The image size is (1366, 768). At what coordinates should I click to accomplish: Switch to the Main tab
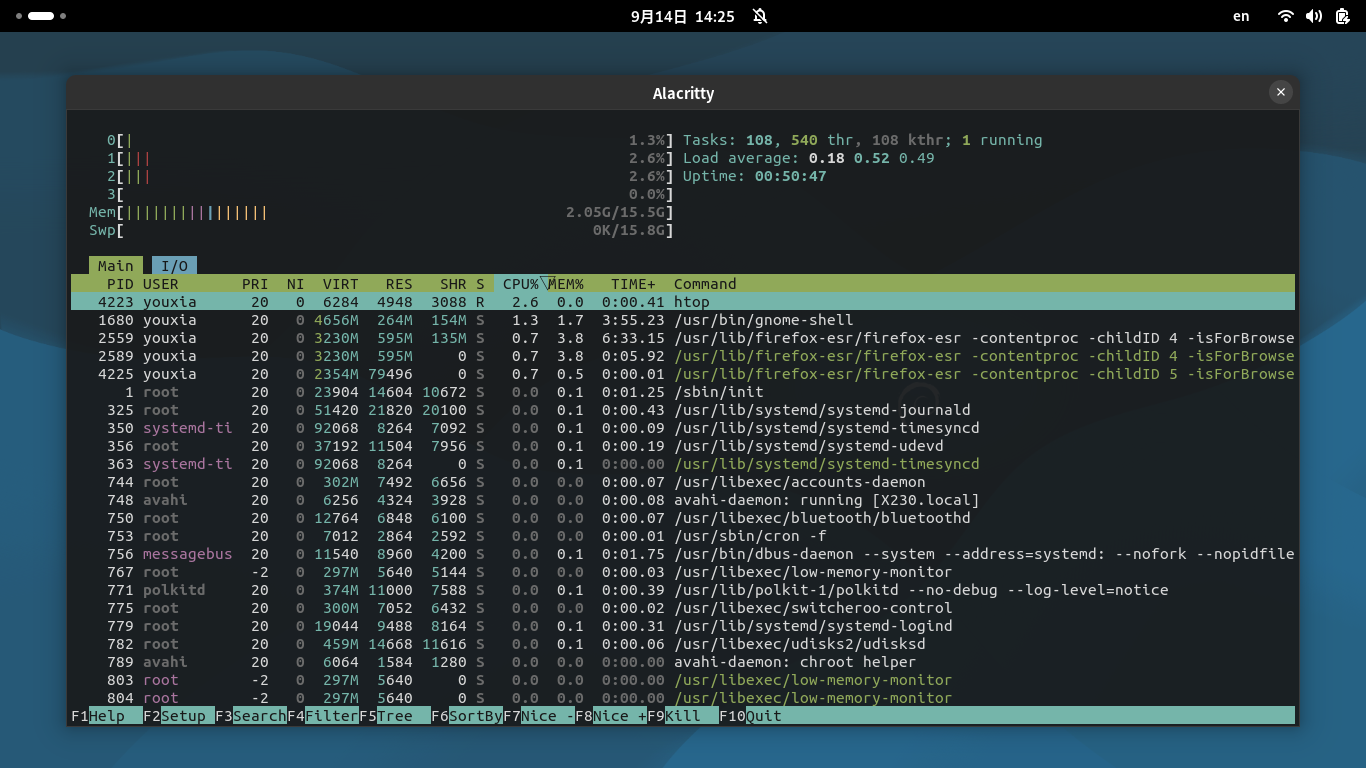click(115, 265)
